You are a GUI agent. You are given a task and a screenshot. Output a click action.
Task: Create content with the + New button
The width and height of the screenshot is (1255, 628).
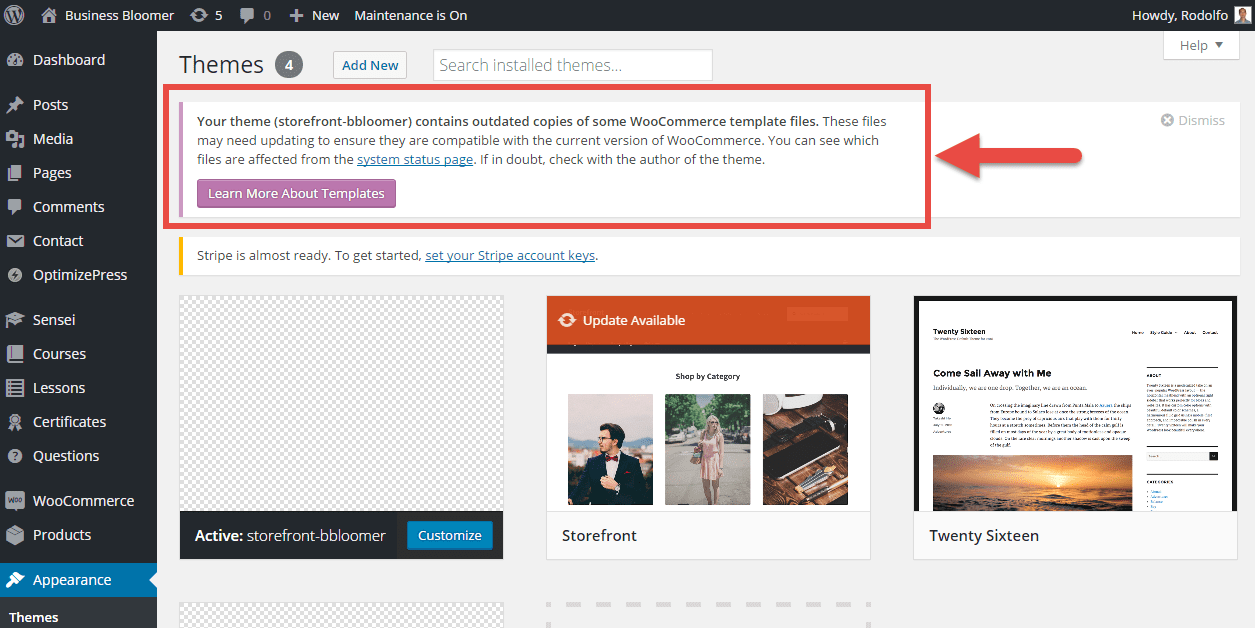(314, 15)
